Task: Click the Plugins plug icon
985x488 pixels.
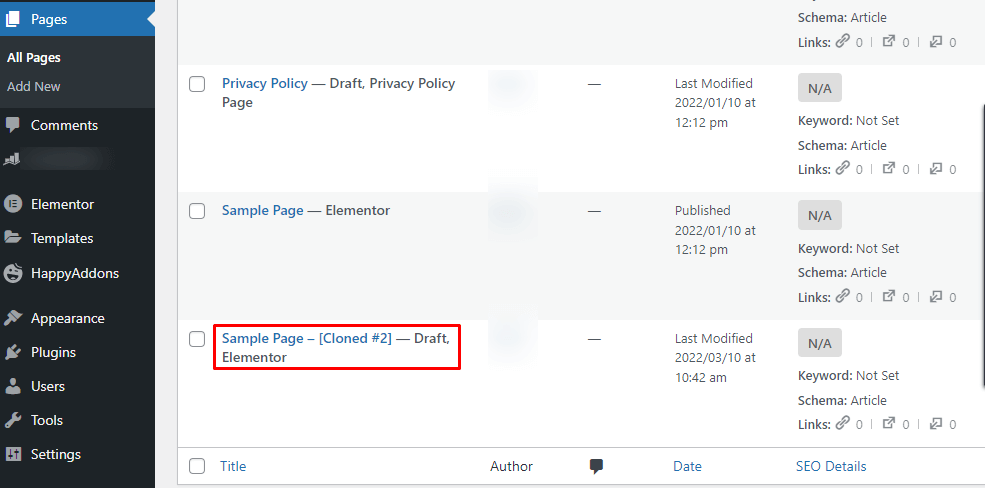Action: pyautogui.click(x=13, y=352)
